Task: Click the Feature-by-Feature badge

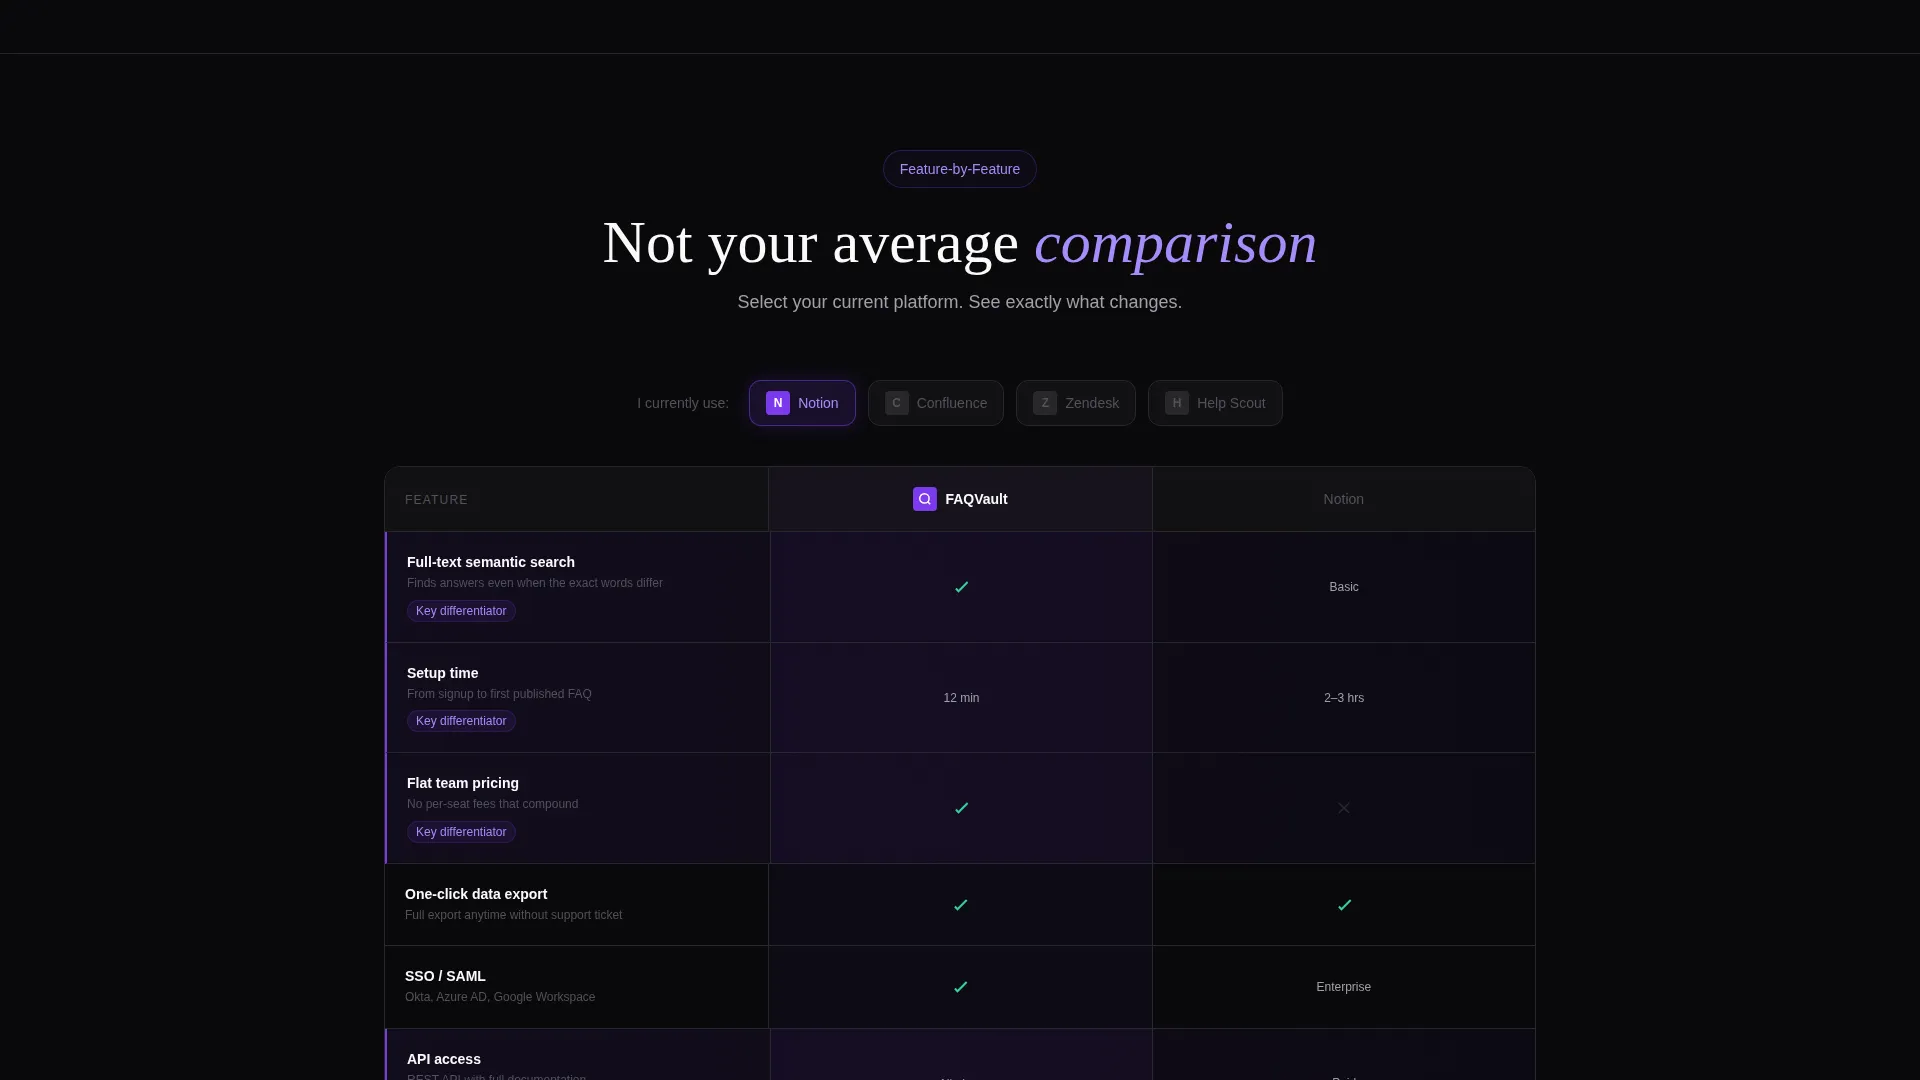Action: coord(960,169)
